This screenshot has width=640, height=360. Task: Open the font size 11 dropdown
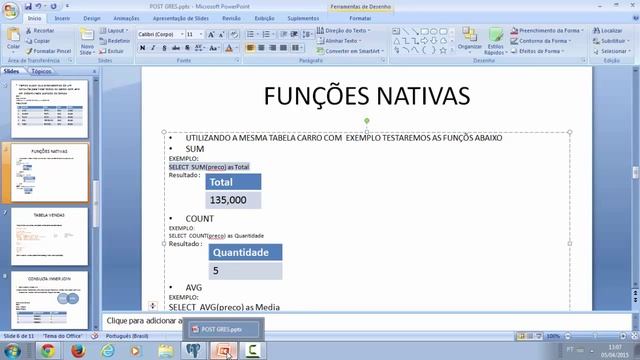click(200, 35)
